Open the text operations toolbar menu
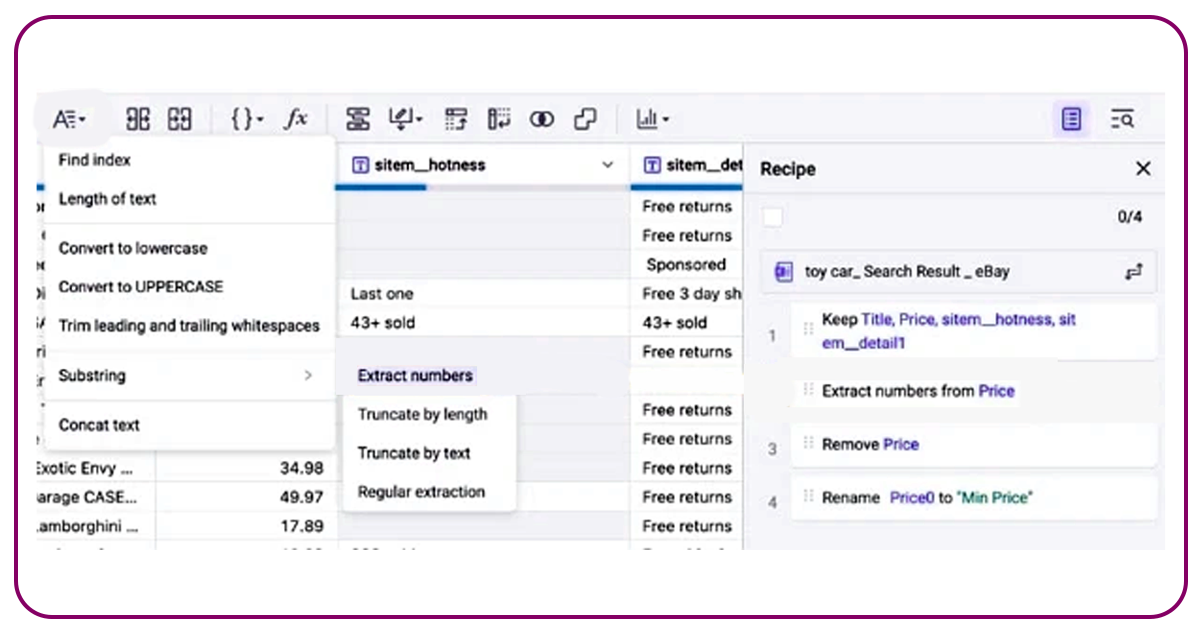This screenshot has height=634, width=1202. click(x=69, y=120)
